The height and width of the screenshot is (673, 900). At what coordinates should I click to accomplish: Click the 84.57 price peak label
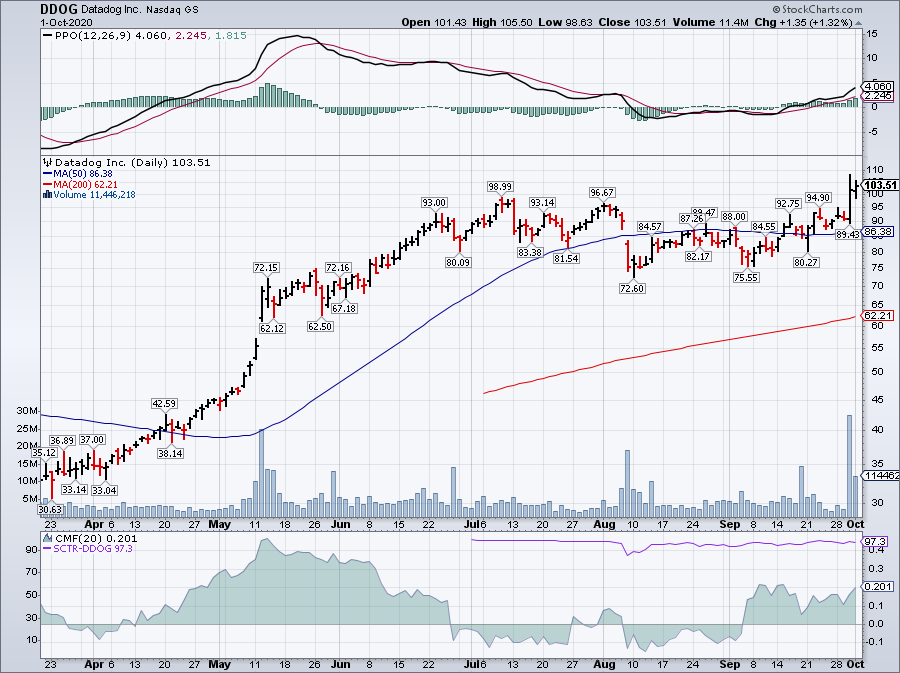coord(650,227)
